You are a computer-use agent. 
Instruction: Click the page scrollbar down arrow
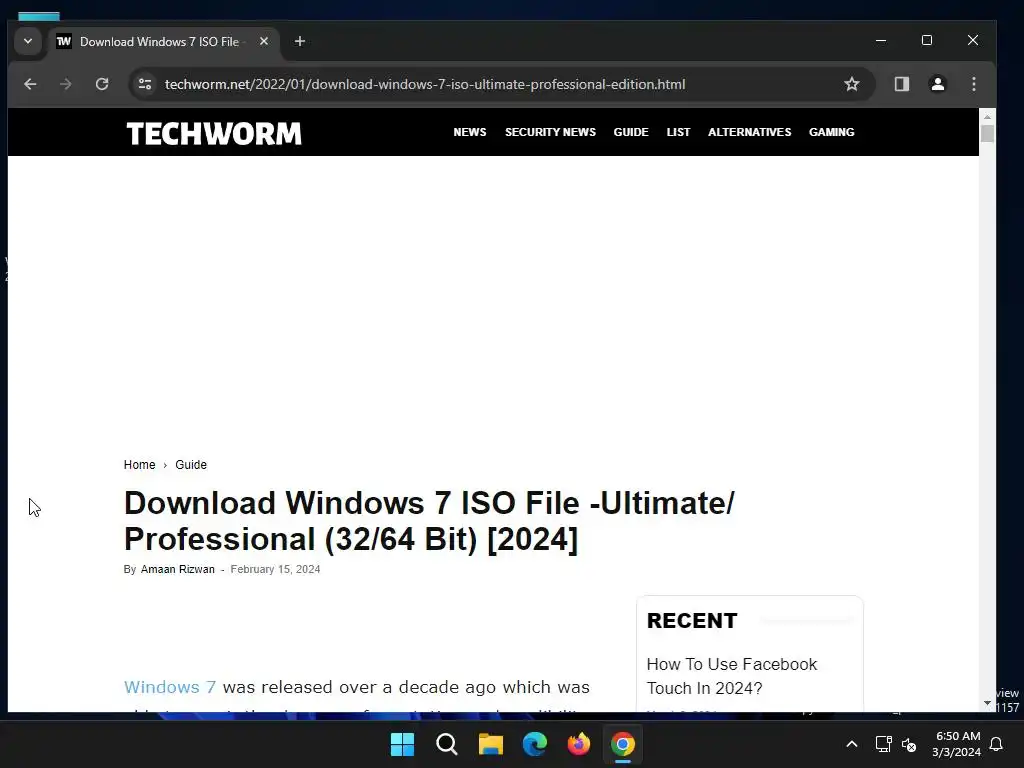987,703
